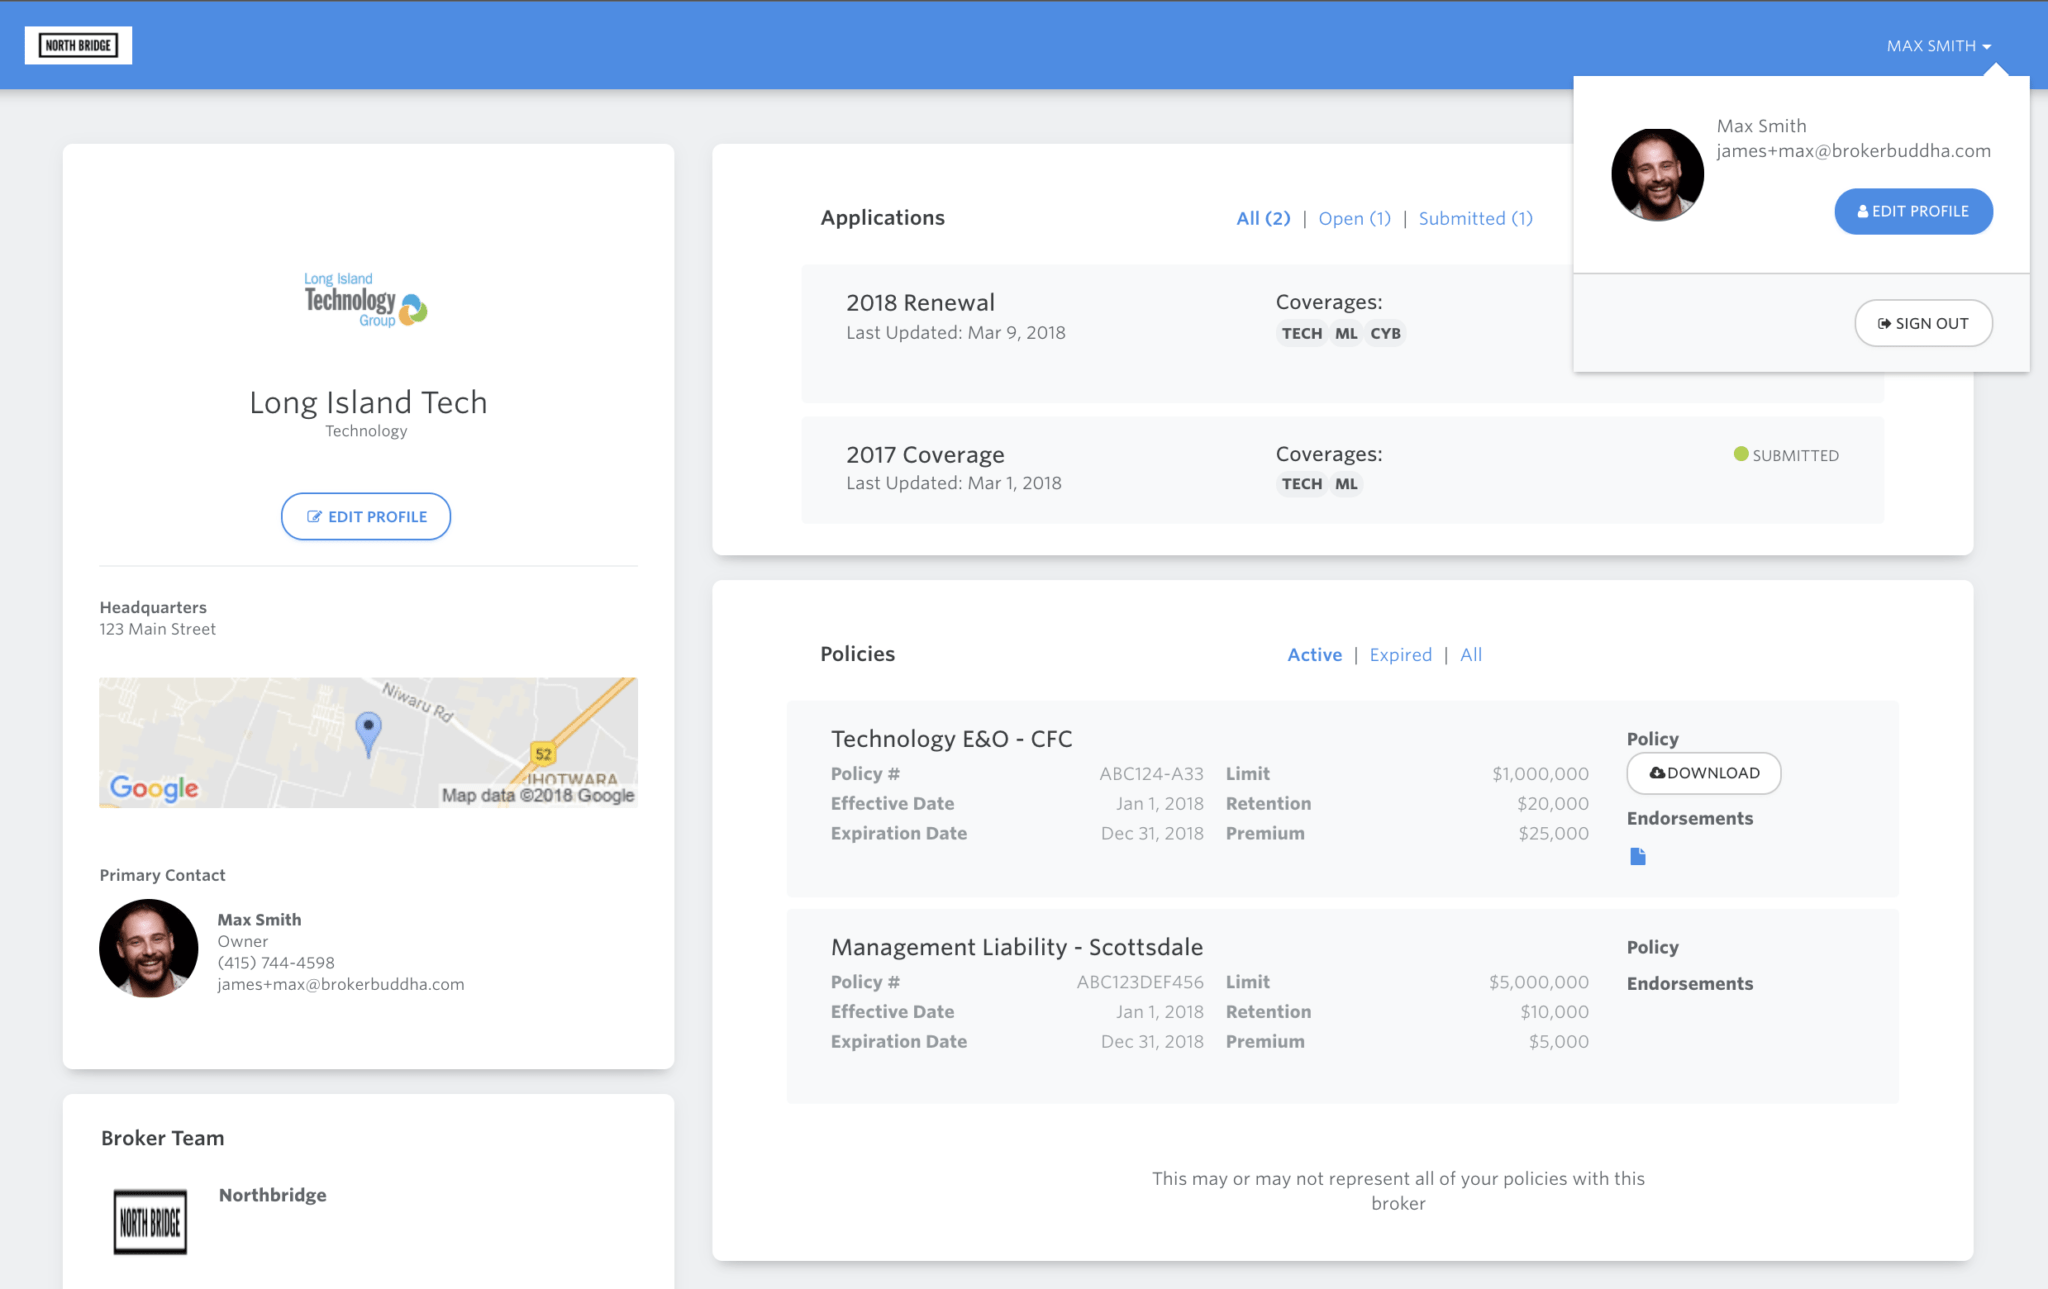The image size is (2048, 1289).
Task: Click dropdown email james+max@brokerbuddha.com in user menu
Action: (1853, 151)
